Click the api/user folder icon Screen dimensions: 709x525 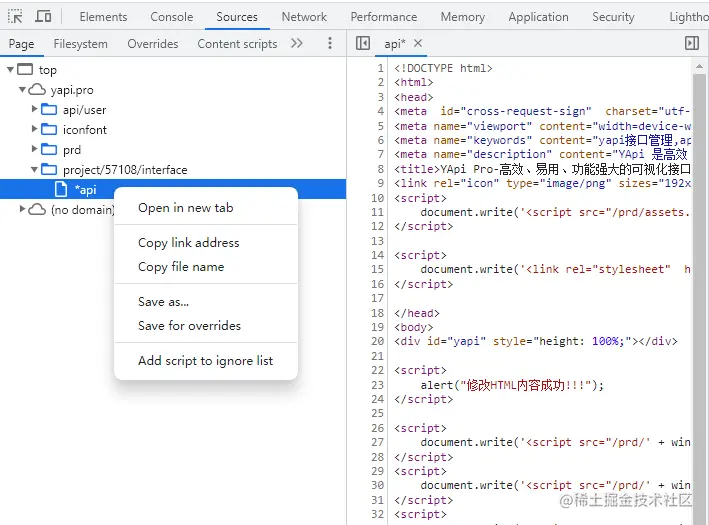pyautogui.click(x=49, y=109)
